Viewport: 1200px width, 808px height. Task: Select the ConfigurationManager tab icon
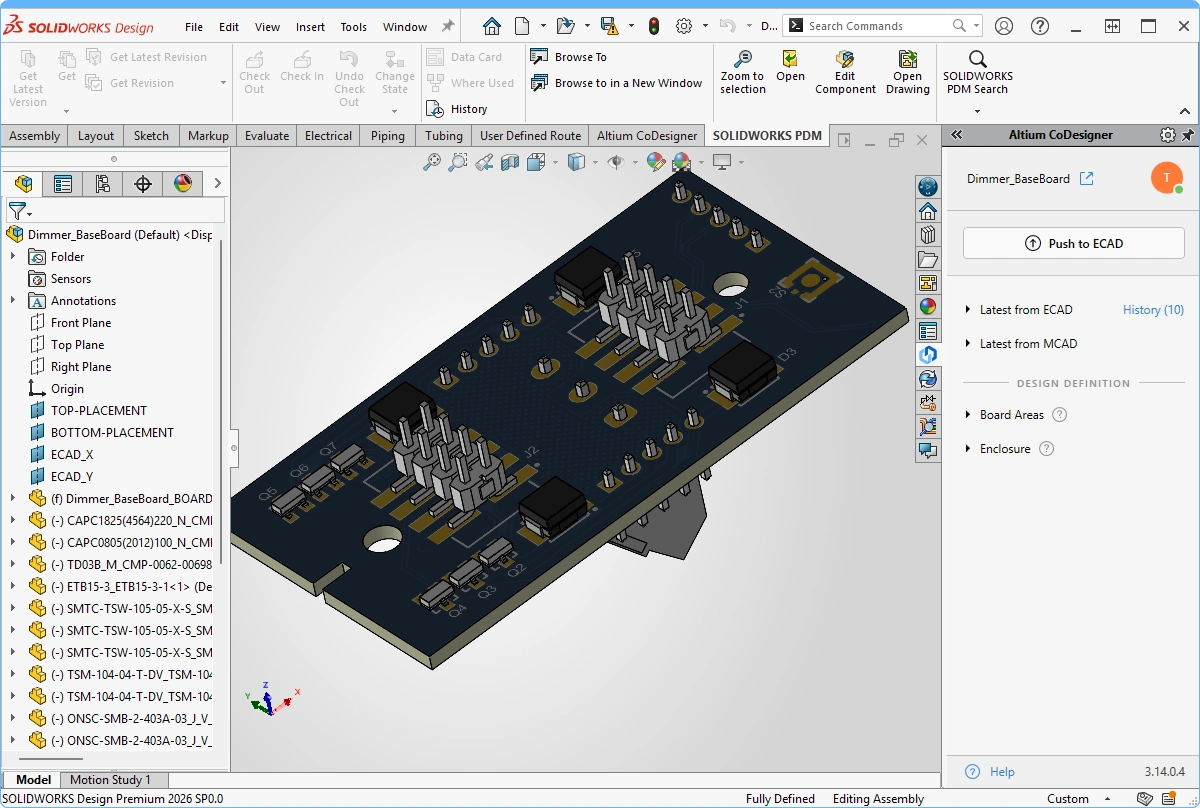click(x=102, y=183)
